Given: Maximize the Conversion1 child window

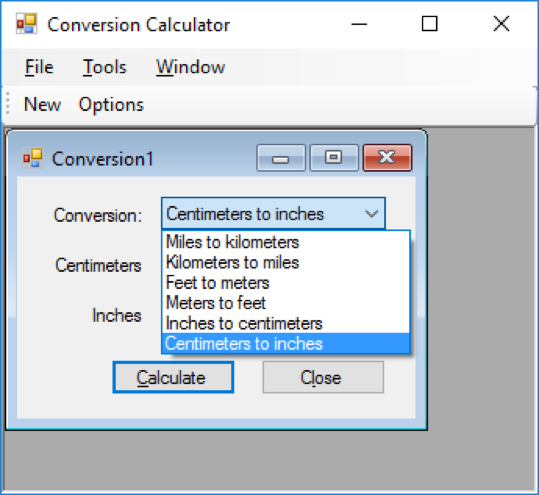Looking at the screenshot, I should click(334, 158).
